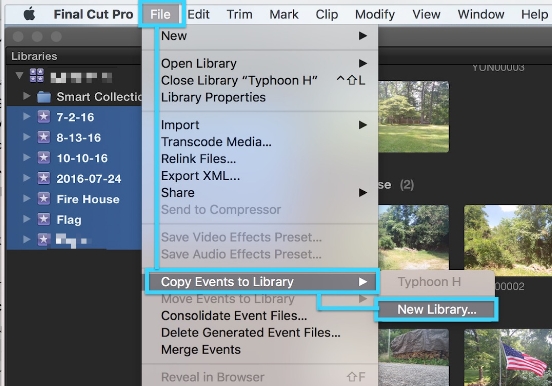
Task: Choose New Library... from the submenu
Action: click(x=437, y=310)
